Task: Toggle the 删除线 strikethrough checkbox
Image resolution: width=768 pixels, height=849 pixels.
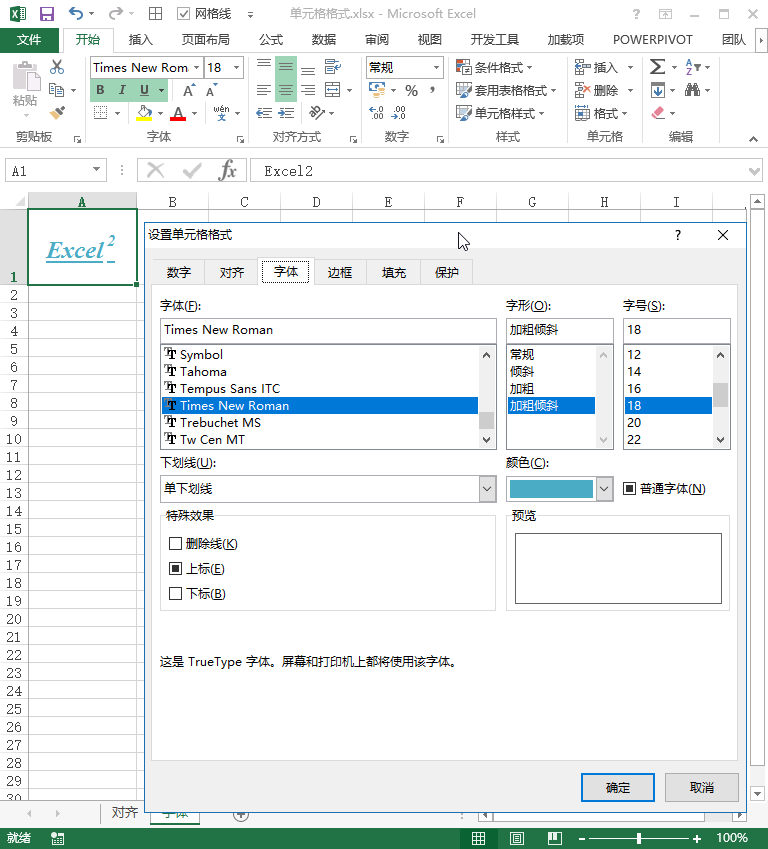Action: point(176,544)
